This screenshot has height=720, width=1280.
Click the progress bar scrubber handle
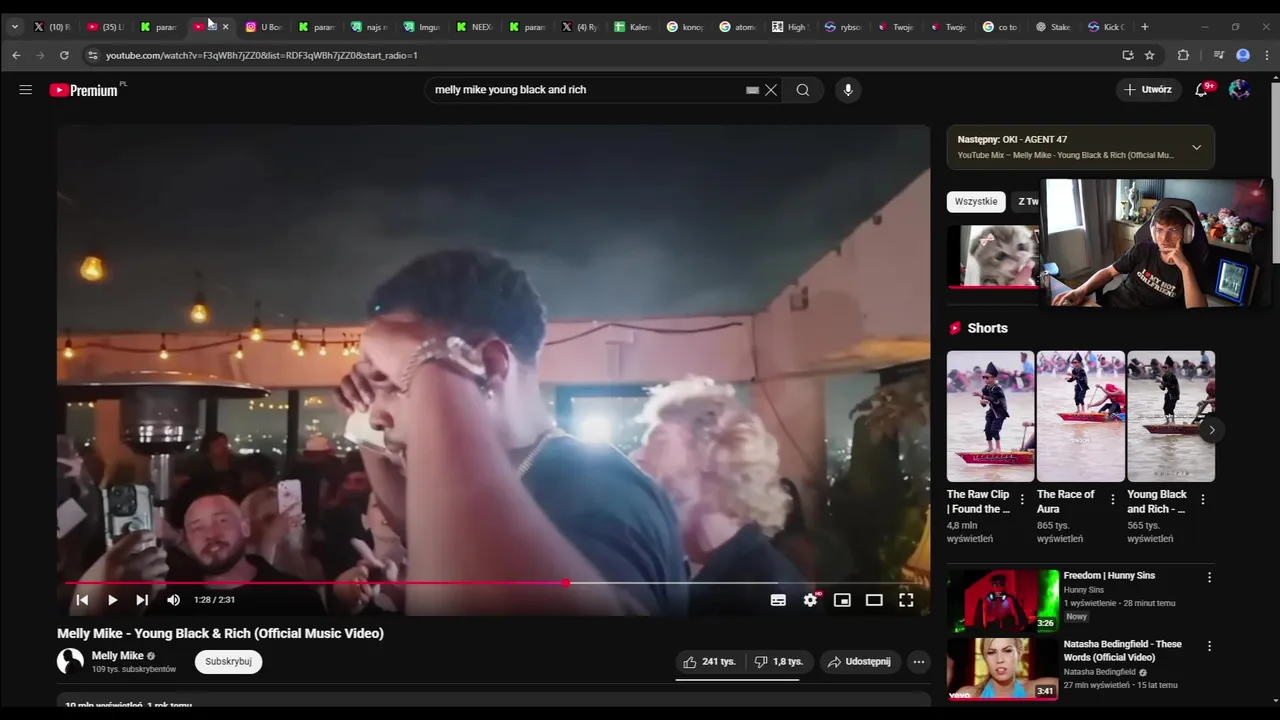point(566,583)
